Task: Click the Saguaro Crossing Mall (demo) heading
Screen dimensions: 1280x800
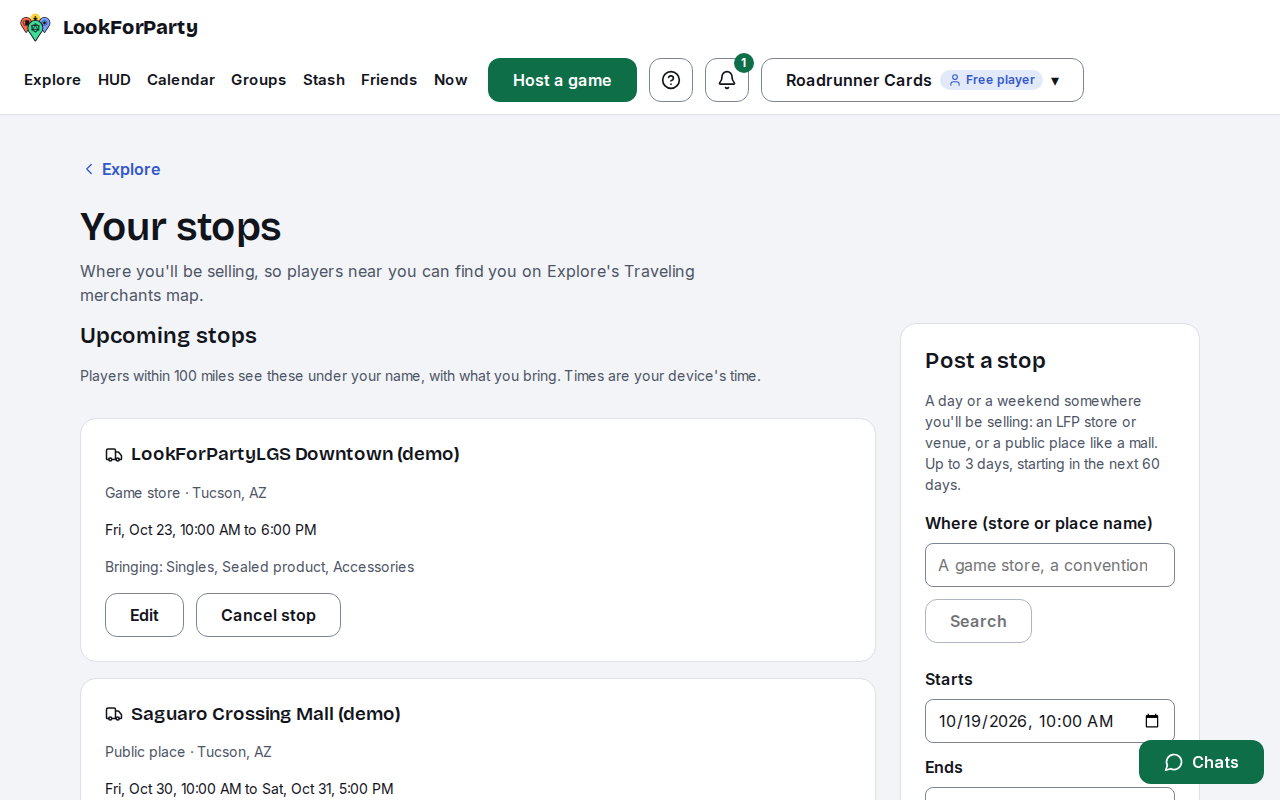Action: [x=266, y=714]
